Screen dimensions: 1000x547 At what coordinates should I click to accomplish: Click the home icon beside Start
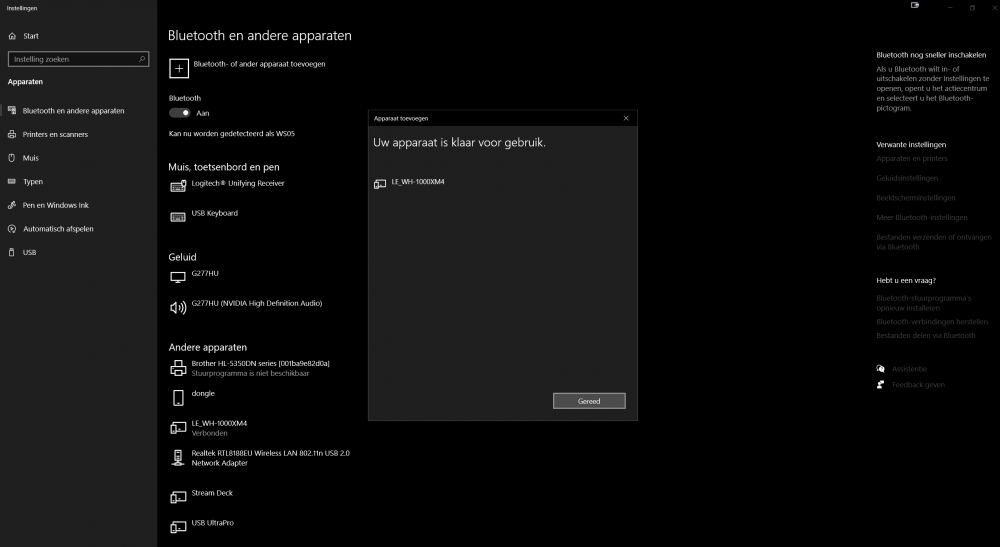point(12,36)
